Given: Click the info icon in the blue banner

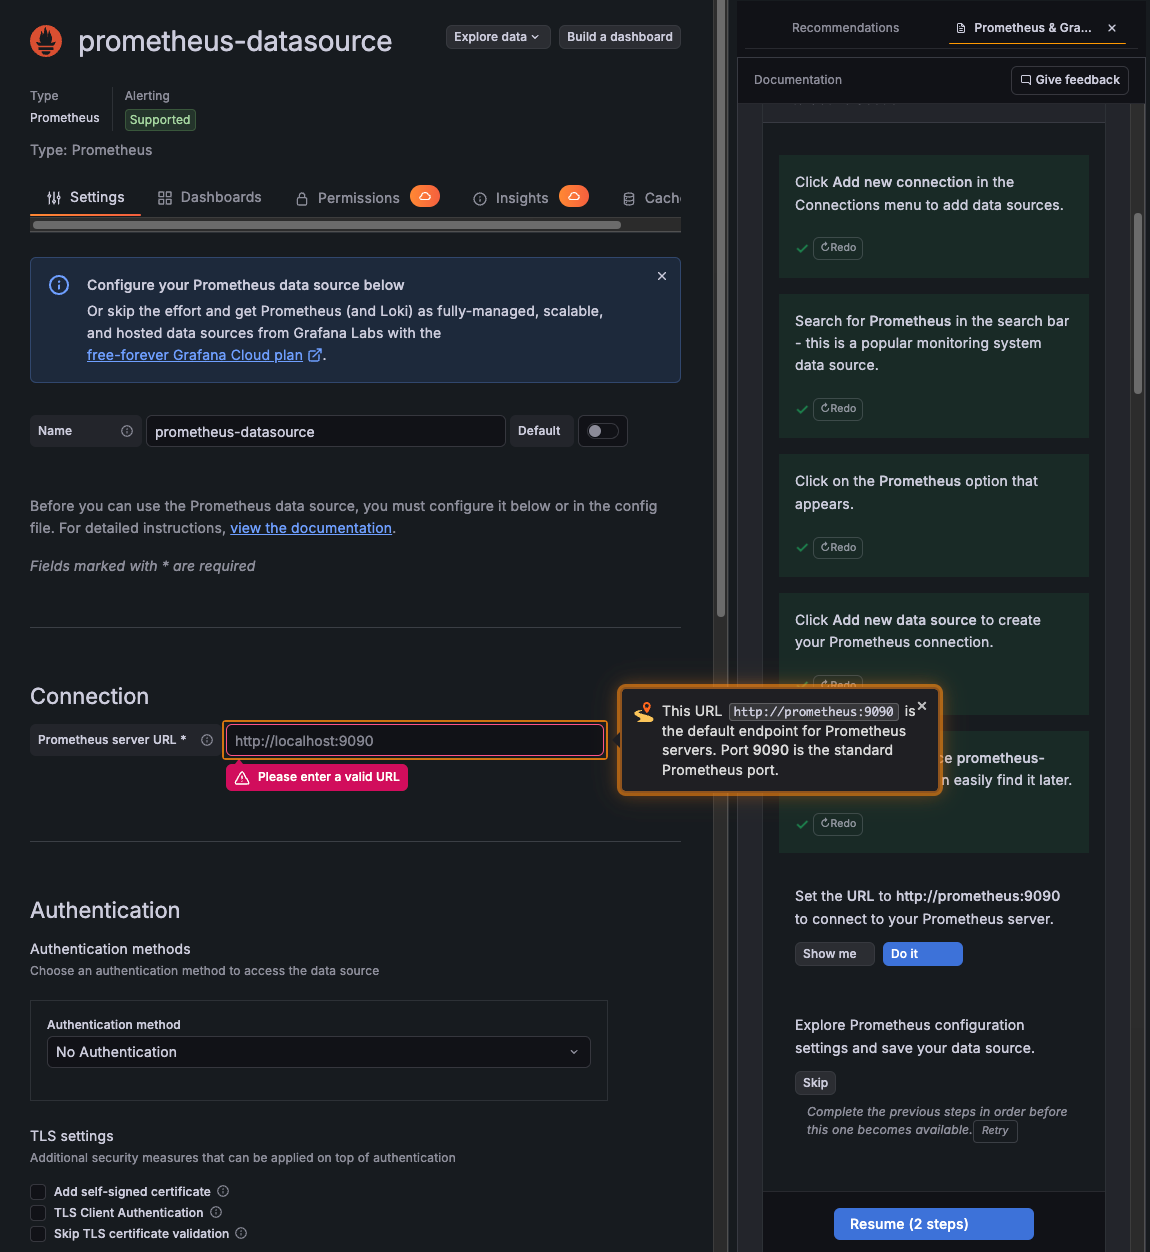Looking at the screenshot, I should [x=59, y=285].
